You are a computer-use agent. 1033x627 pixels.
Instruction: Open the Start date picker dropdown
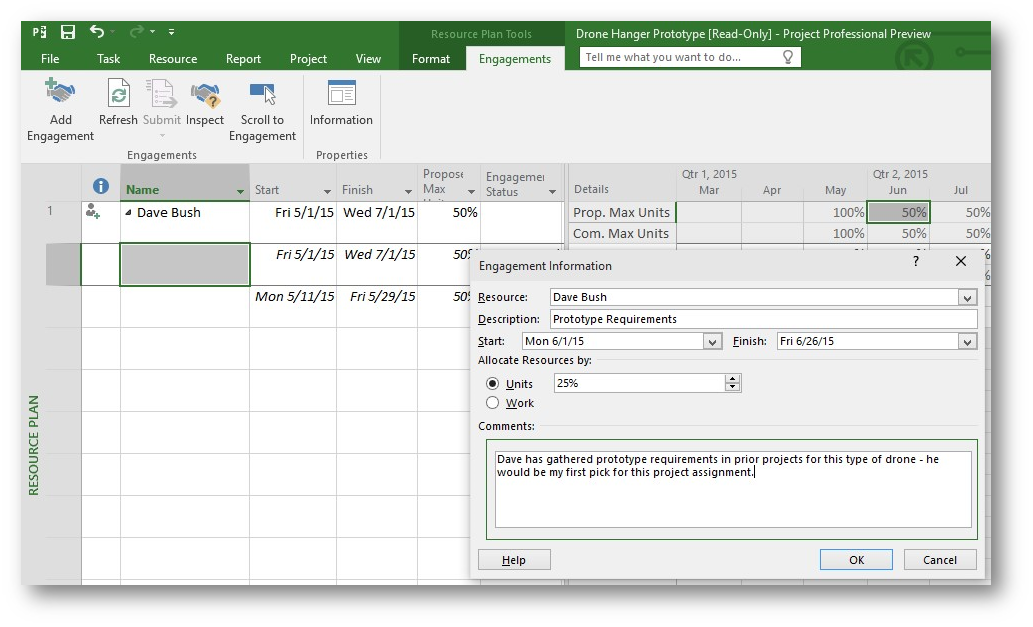click(712, 342)
